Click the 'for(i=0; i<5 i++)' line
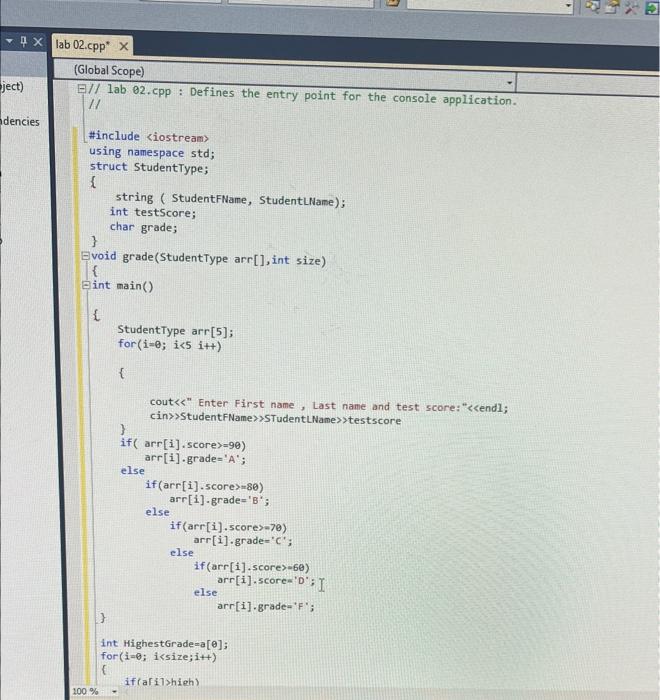Image resolution: width=660 pixels, height=700 pixels. (170, 345)
